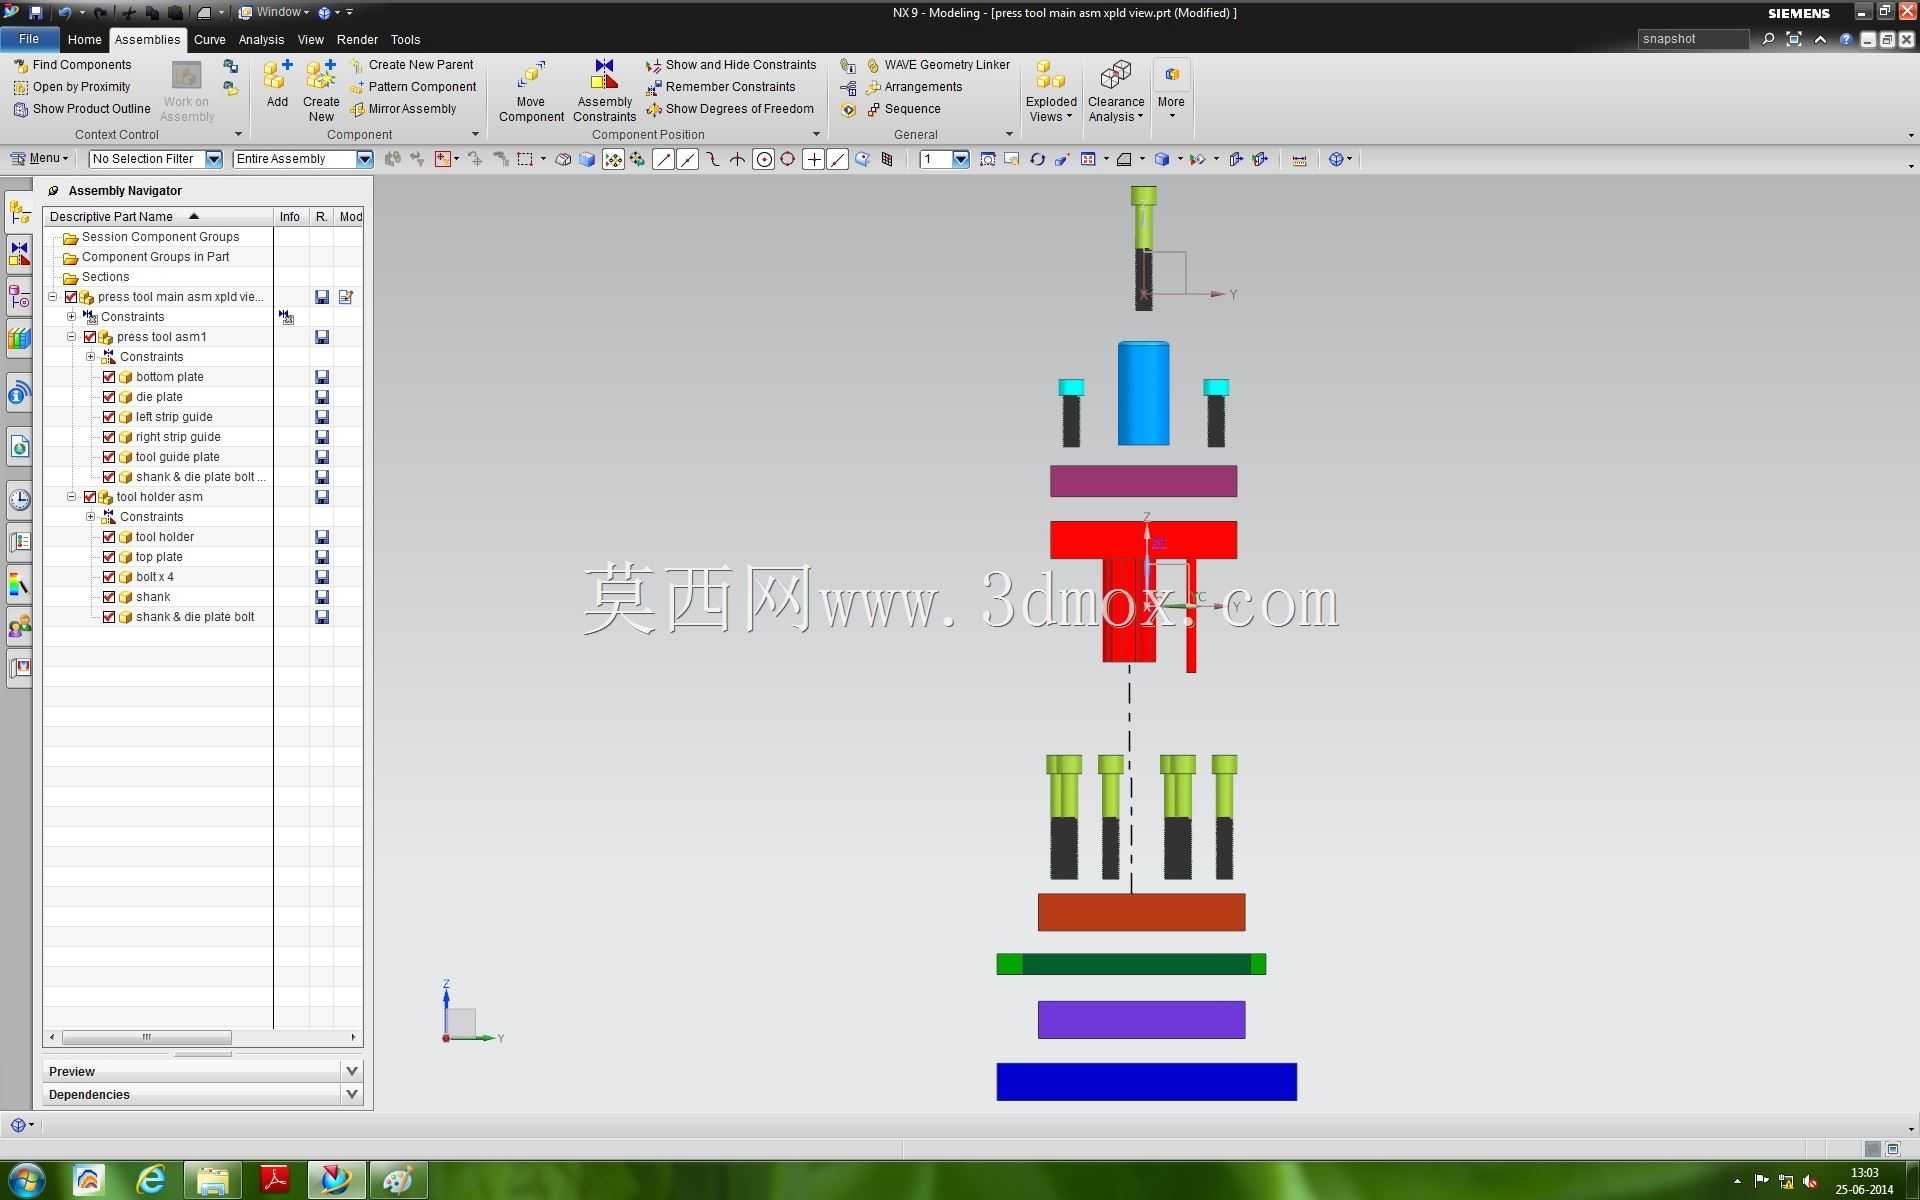Click Find Components in the ribbon
1920x1200 pixels.
coord(72,65)
